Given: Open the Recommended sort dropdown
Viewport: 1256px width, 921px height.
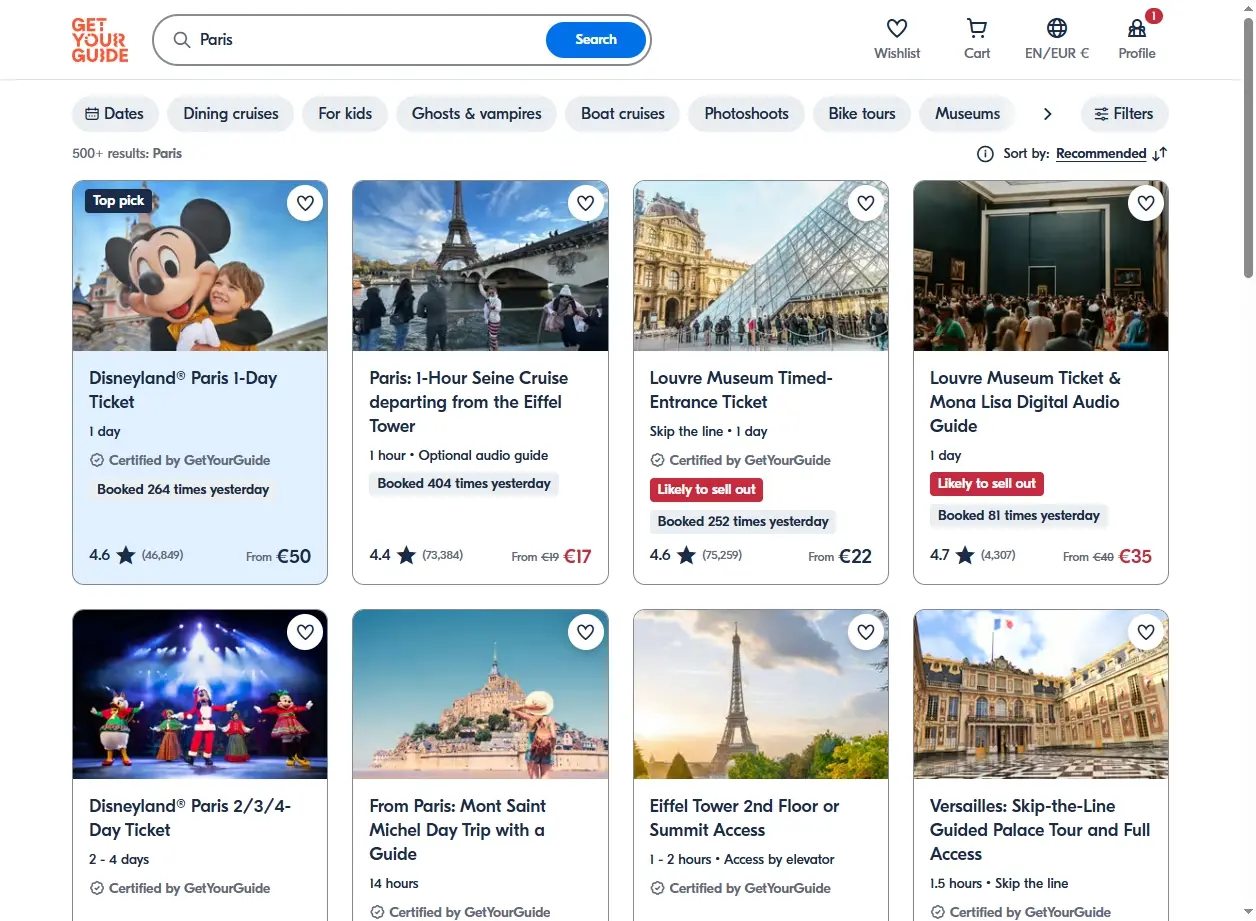Looking at the screenshot, I should coord(1101,154).
